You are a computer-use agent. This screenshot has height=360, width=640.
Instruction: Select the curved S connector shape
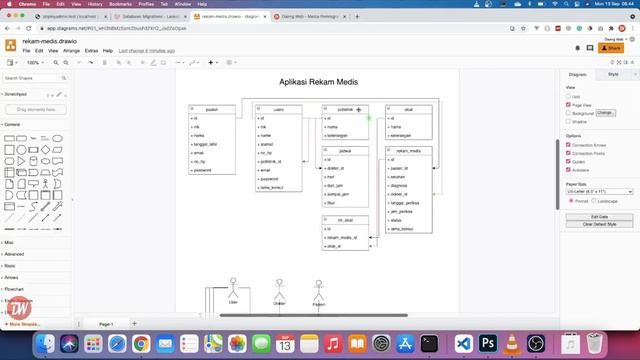[x=33, y=207]
